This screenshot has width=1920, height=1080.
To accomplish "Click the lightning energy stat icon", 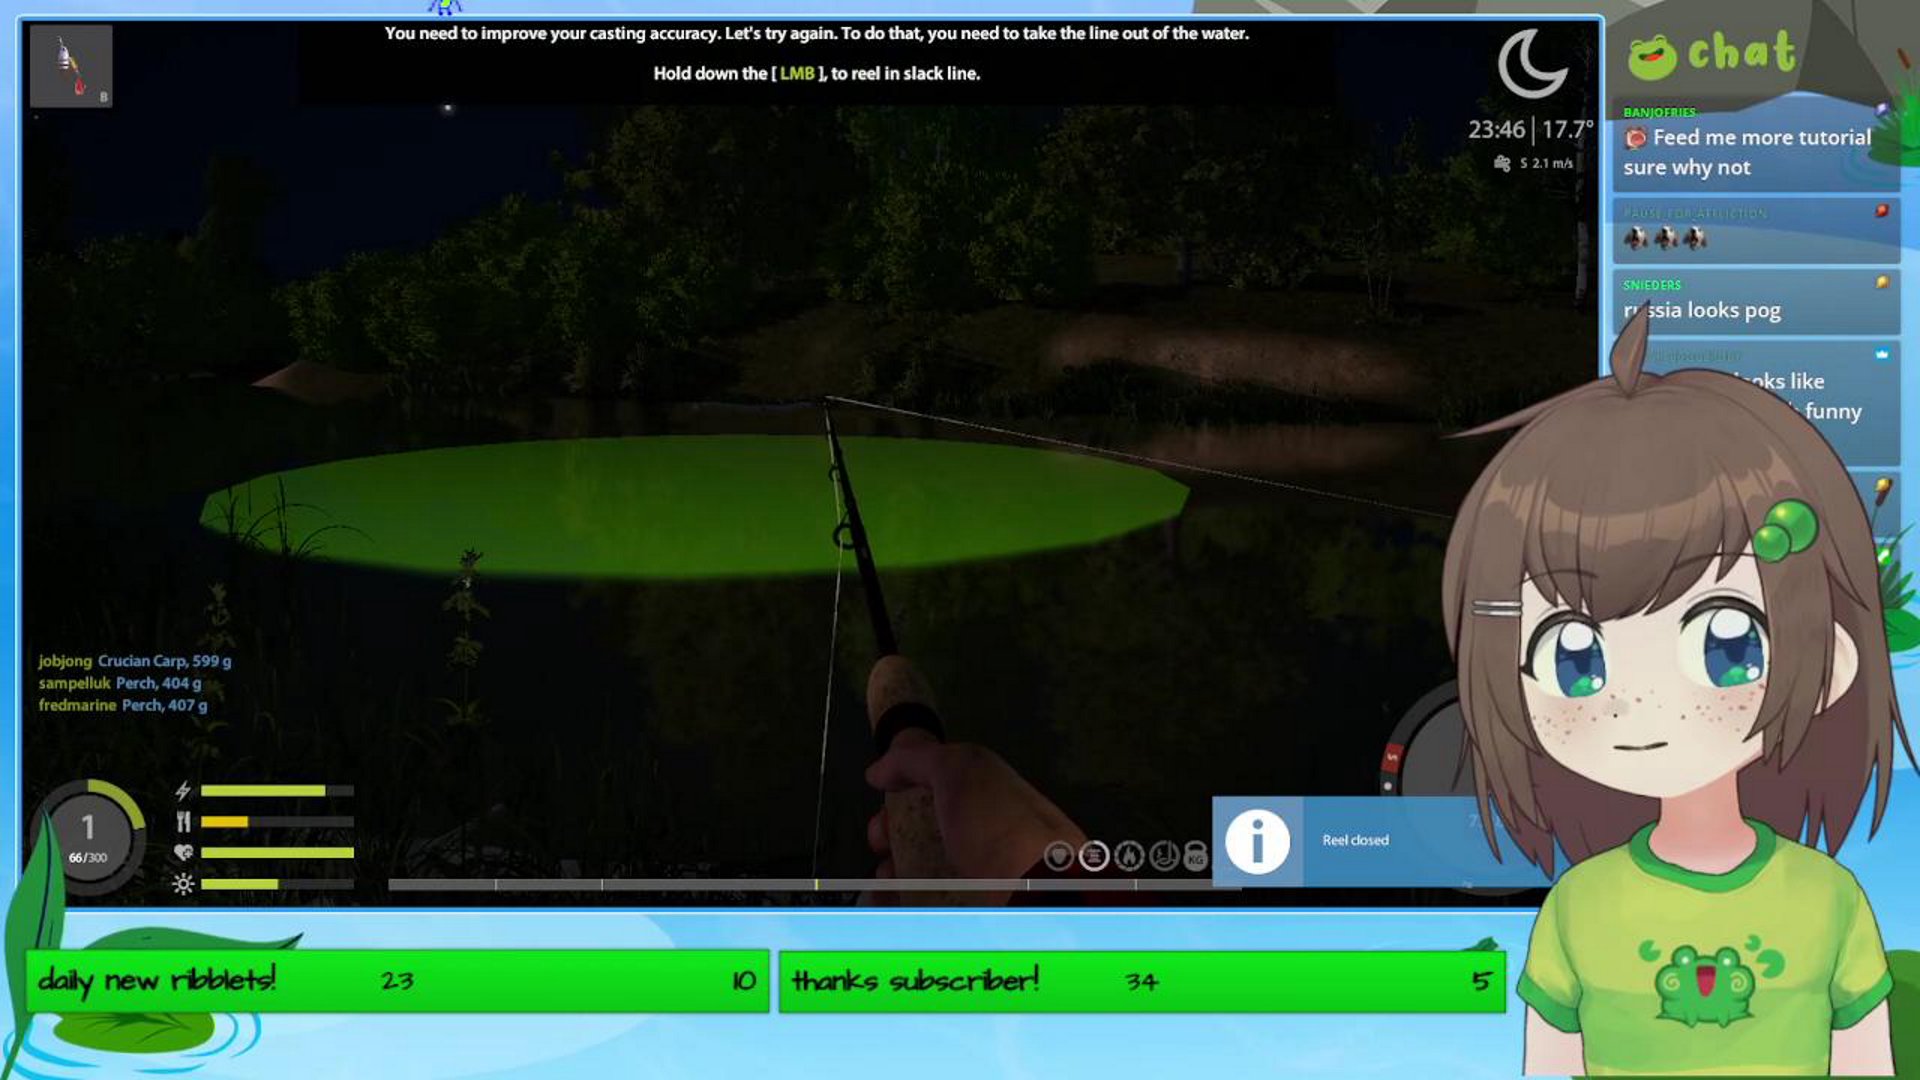I will pyautogui.click(x=183, y=790).
